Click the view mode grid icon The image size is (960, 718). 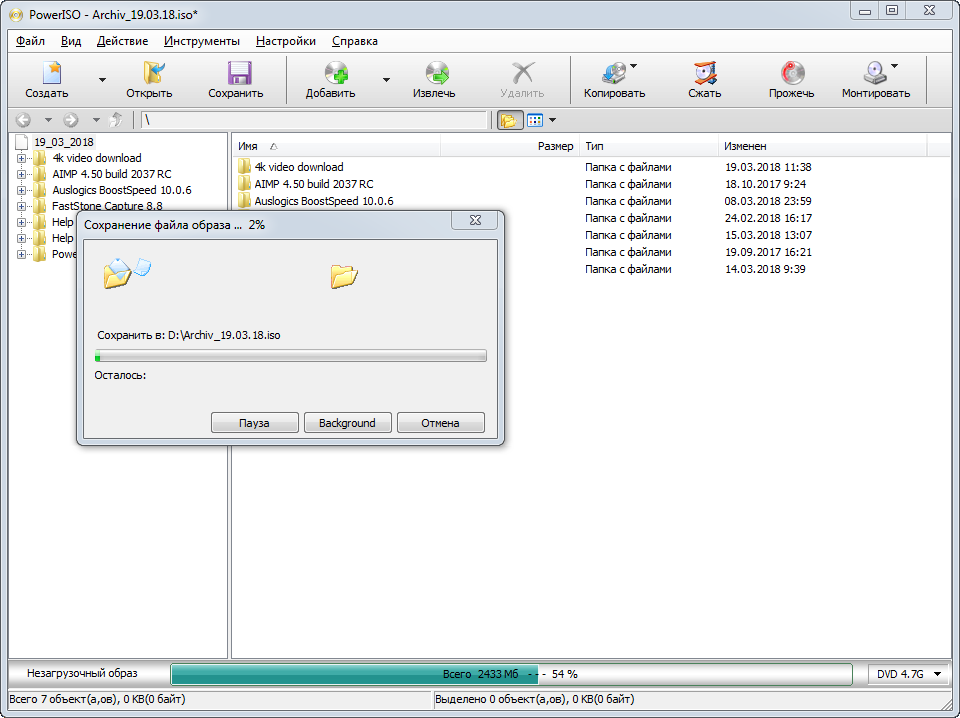[535, 120]
